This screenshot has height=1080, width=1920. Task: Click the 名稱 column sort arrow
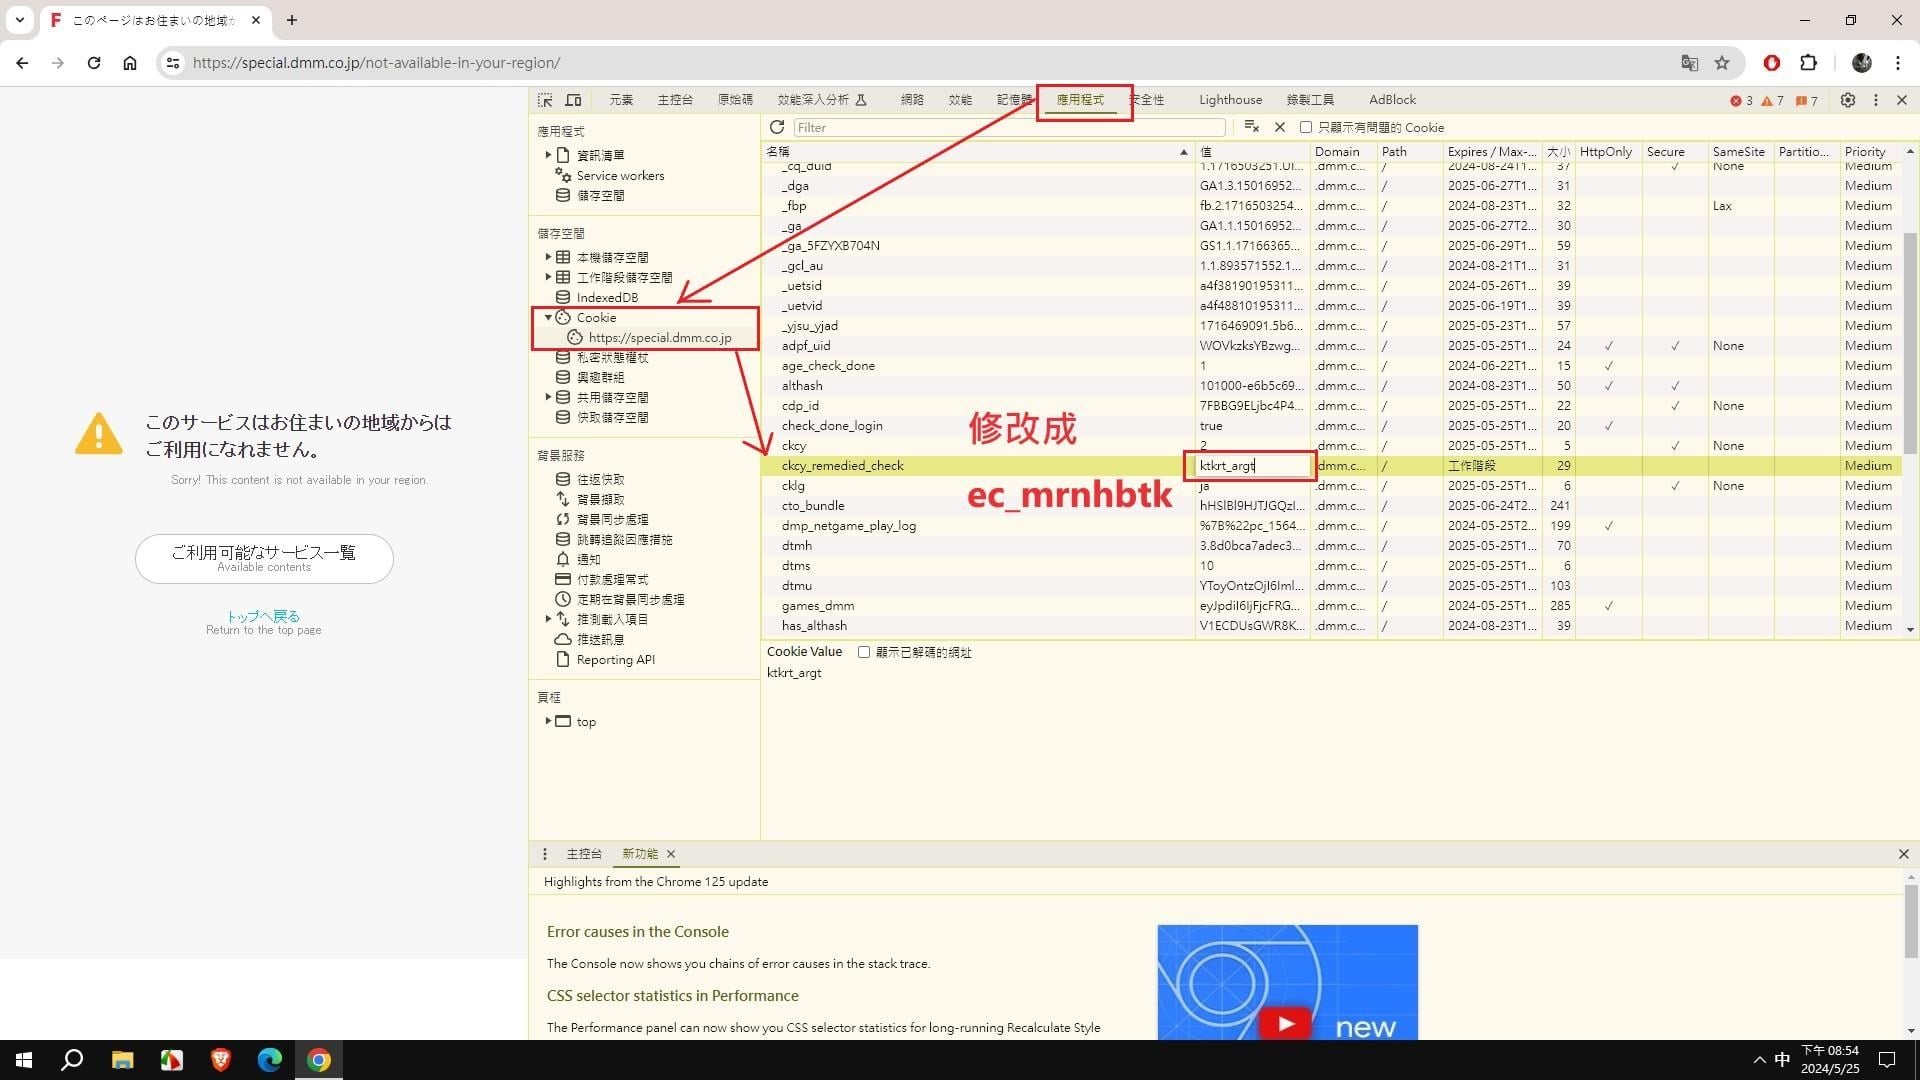[x=1184, y=152]
